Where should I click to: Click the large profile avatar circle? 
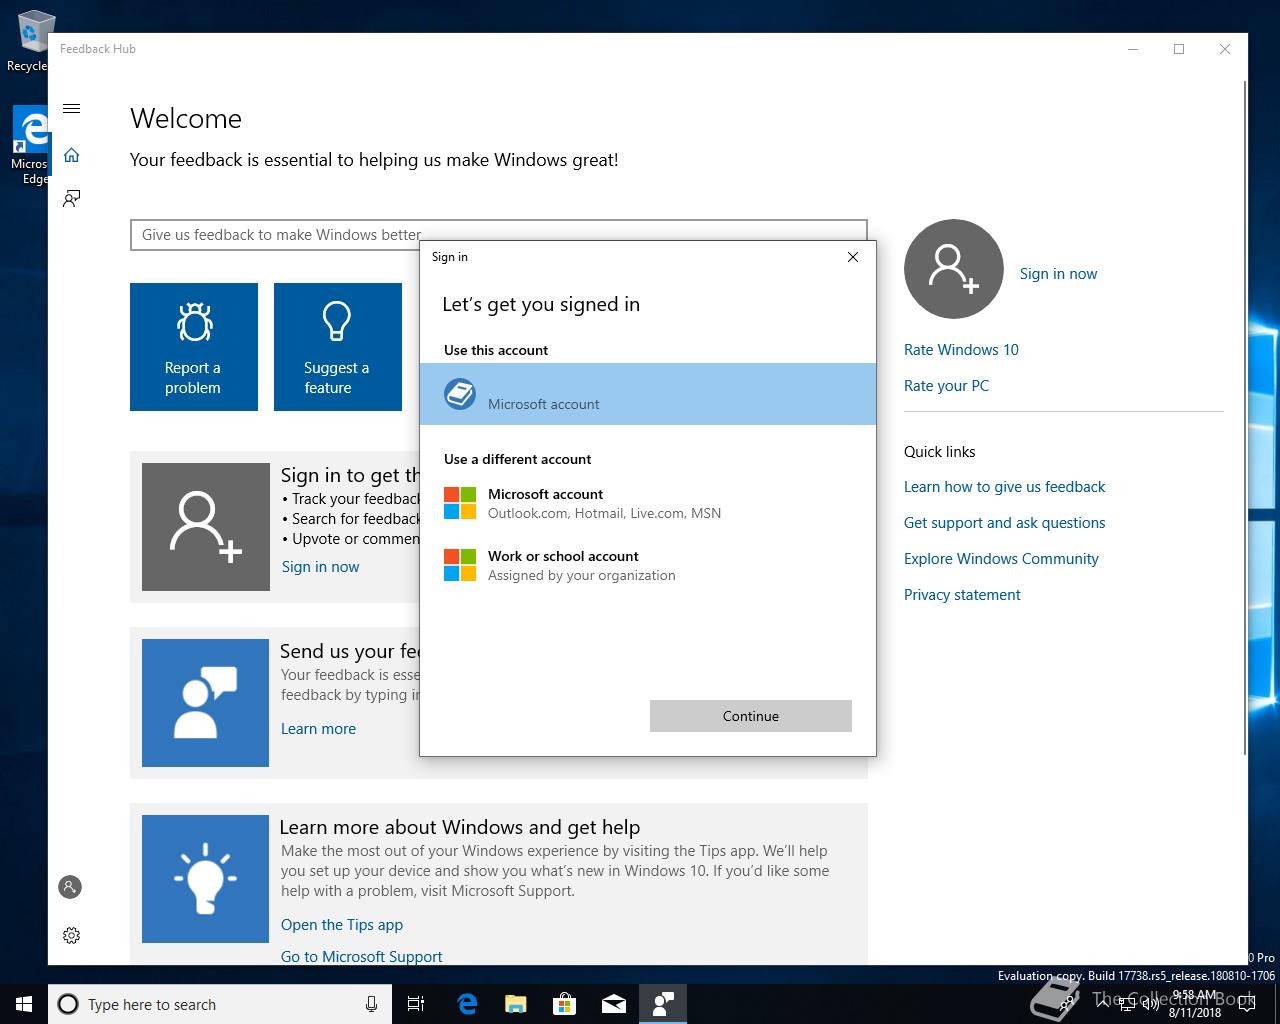tap(954, 269)
